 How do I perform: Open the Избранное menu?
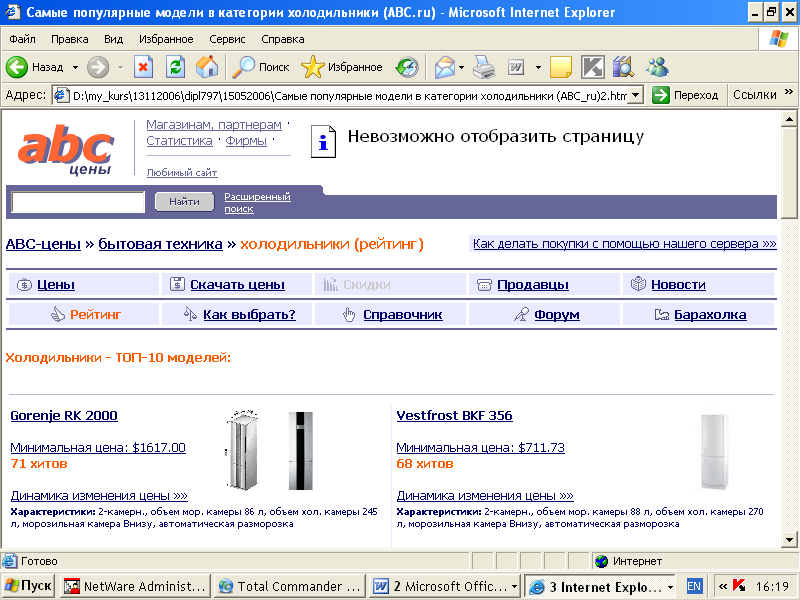[x=166, y=39]
